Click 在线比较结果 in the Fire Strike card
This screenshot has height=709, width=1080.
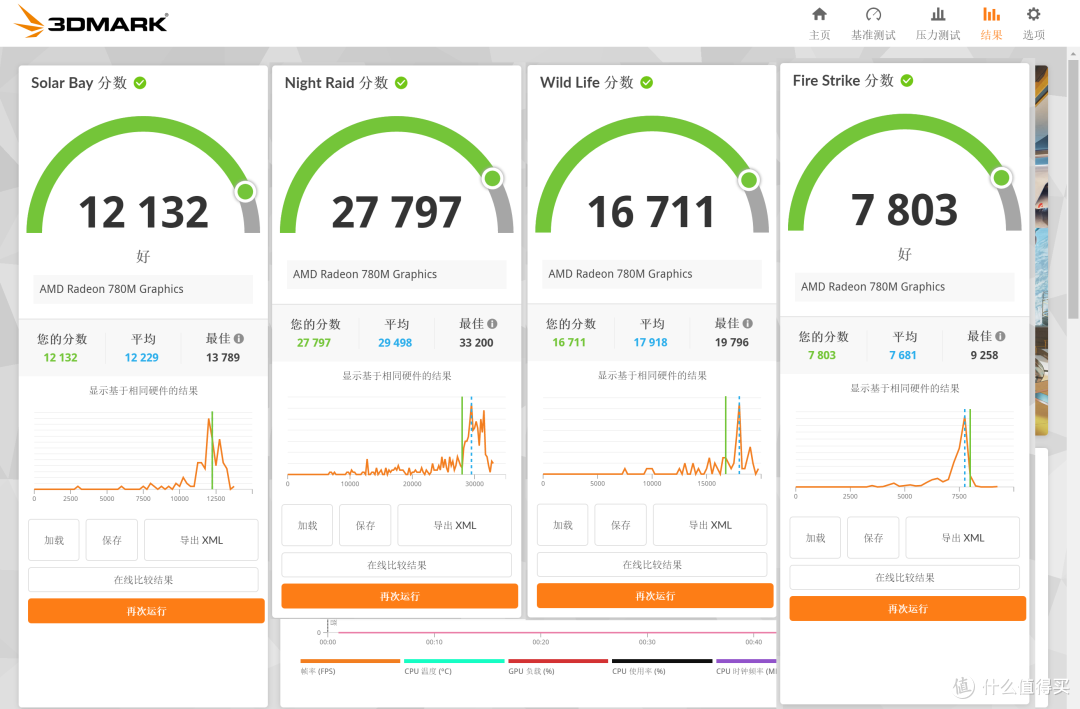tap(905, 577)
